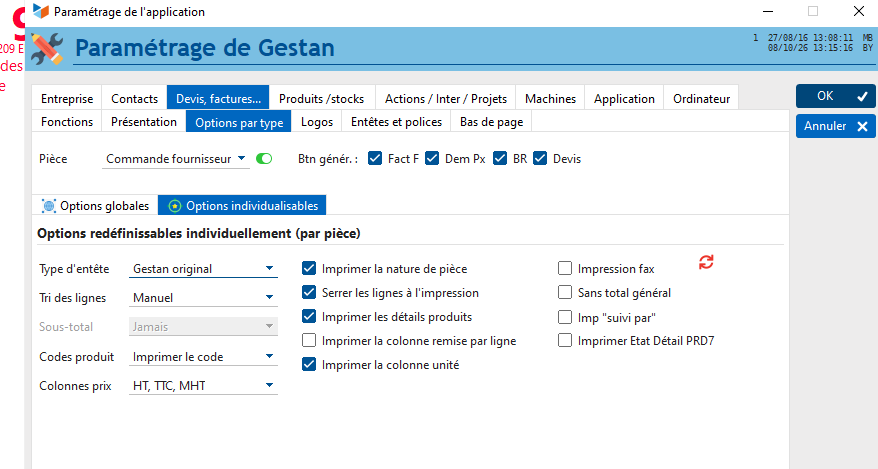Screen dimensions: 878x469
Task: Open the Entêtes et polices sub-tab
Action: coord(396,121)
